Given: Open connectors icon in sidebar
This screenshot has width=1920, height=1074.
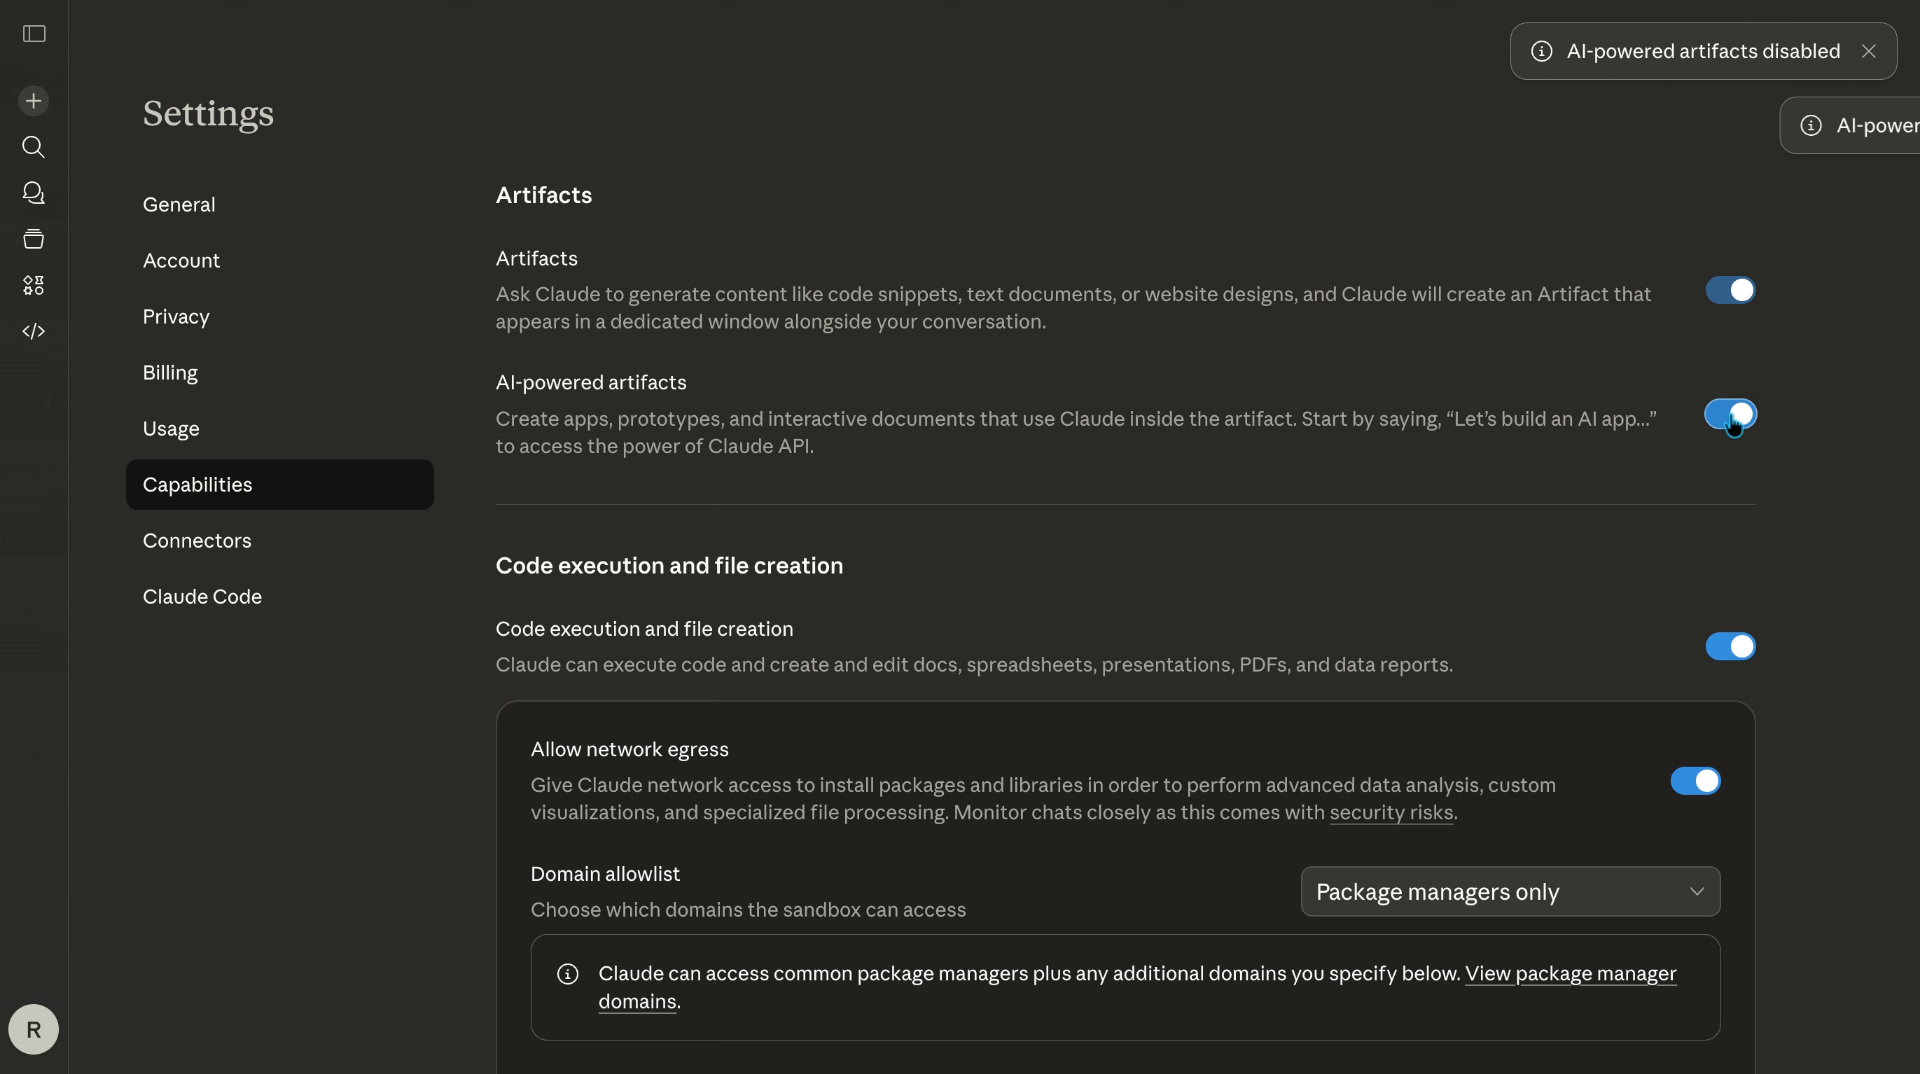Looking at the screenshot, I should tap(33, 285).
